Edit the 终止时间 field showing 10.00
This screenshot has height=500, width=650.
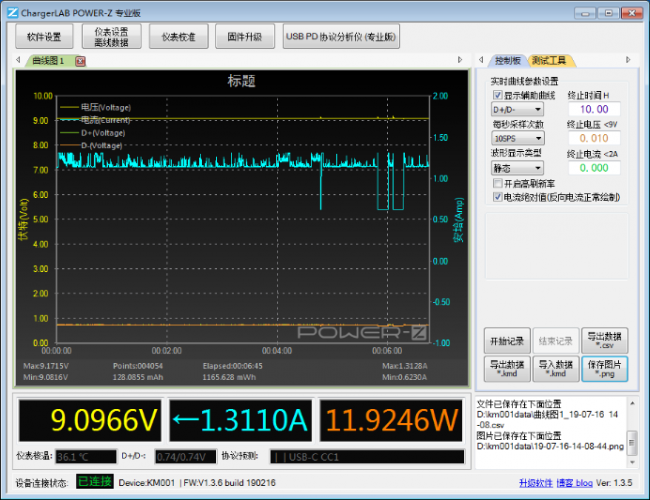point(594,109)
